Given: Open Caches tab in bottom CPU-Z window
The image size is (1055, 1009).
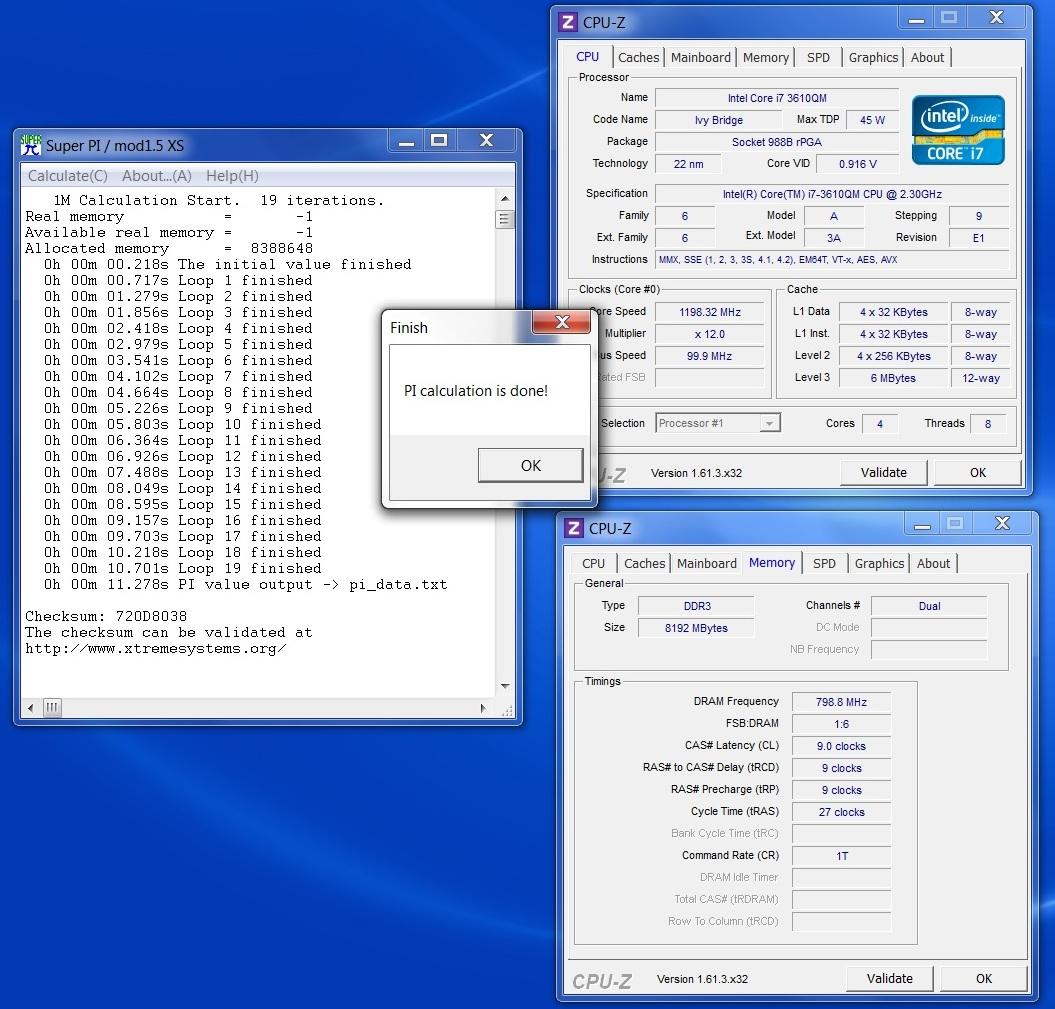Looking at the screenshot, I should [645, 563].
